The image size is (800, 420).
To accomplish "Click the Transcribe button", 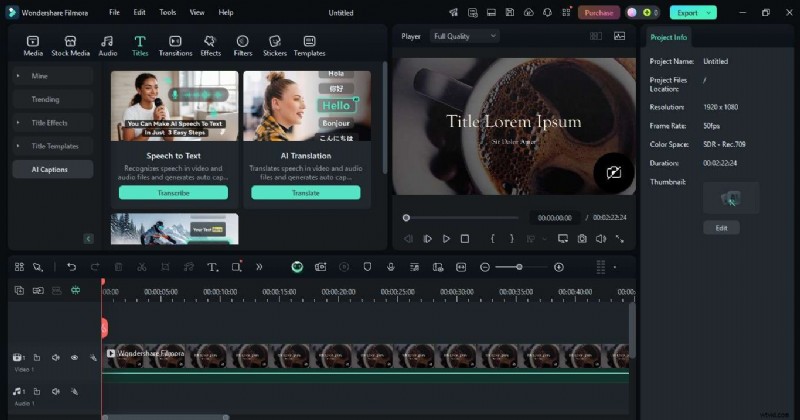I will coord(173,192).
